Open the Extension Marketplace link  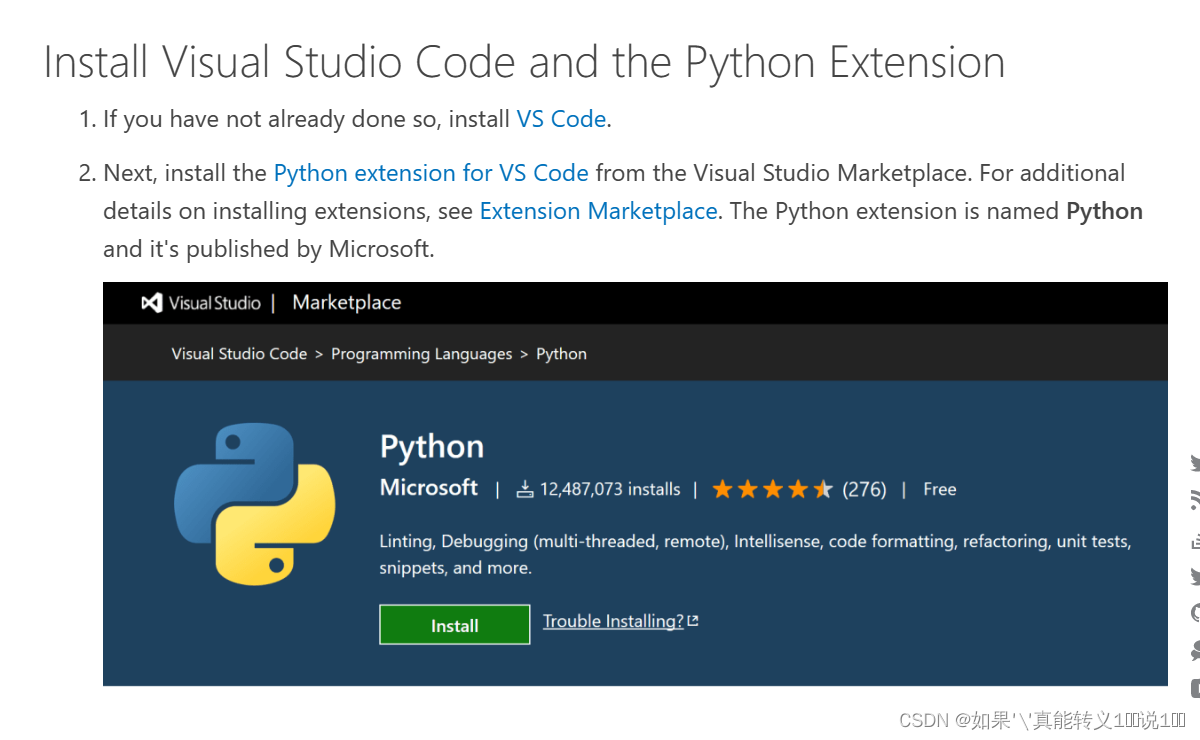click(598, 211)
